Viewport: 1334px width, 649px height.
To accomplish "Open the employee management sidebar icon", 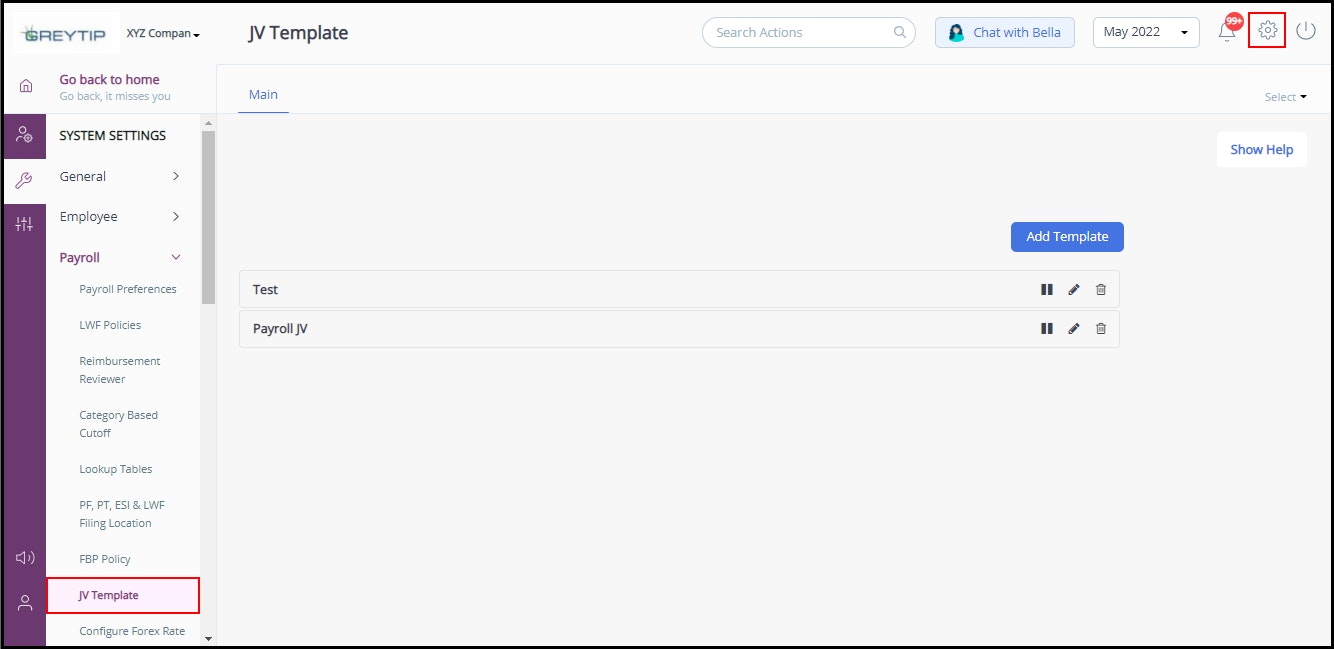I will point(24,135).
